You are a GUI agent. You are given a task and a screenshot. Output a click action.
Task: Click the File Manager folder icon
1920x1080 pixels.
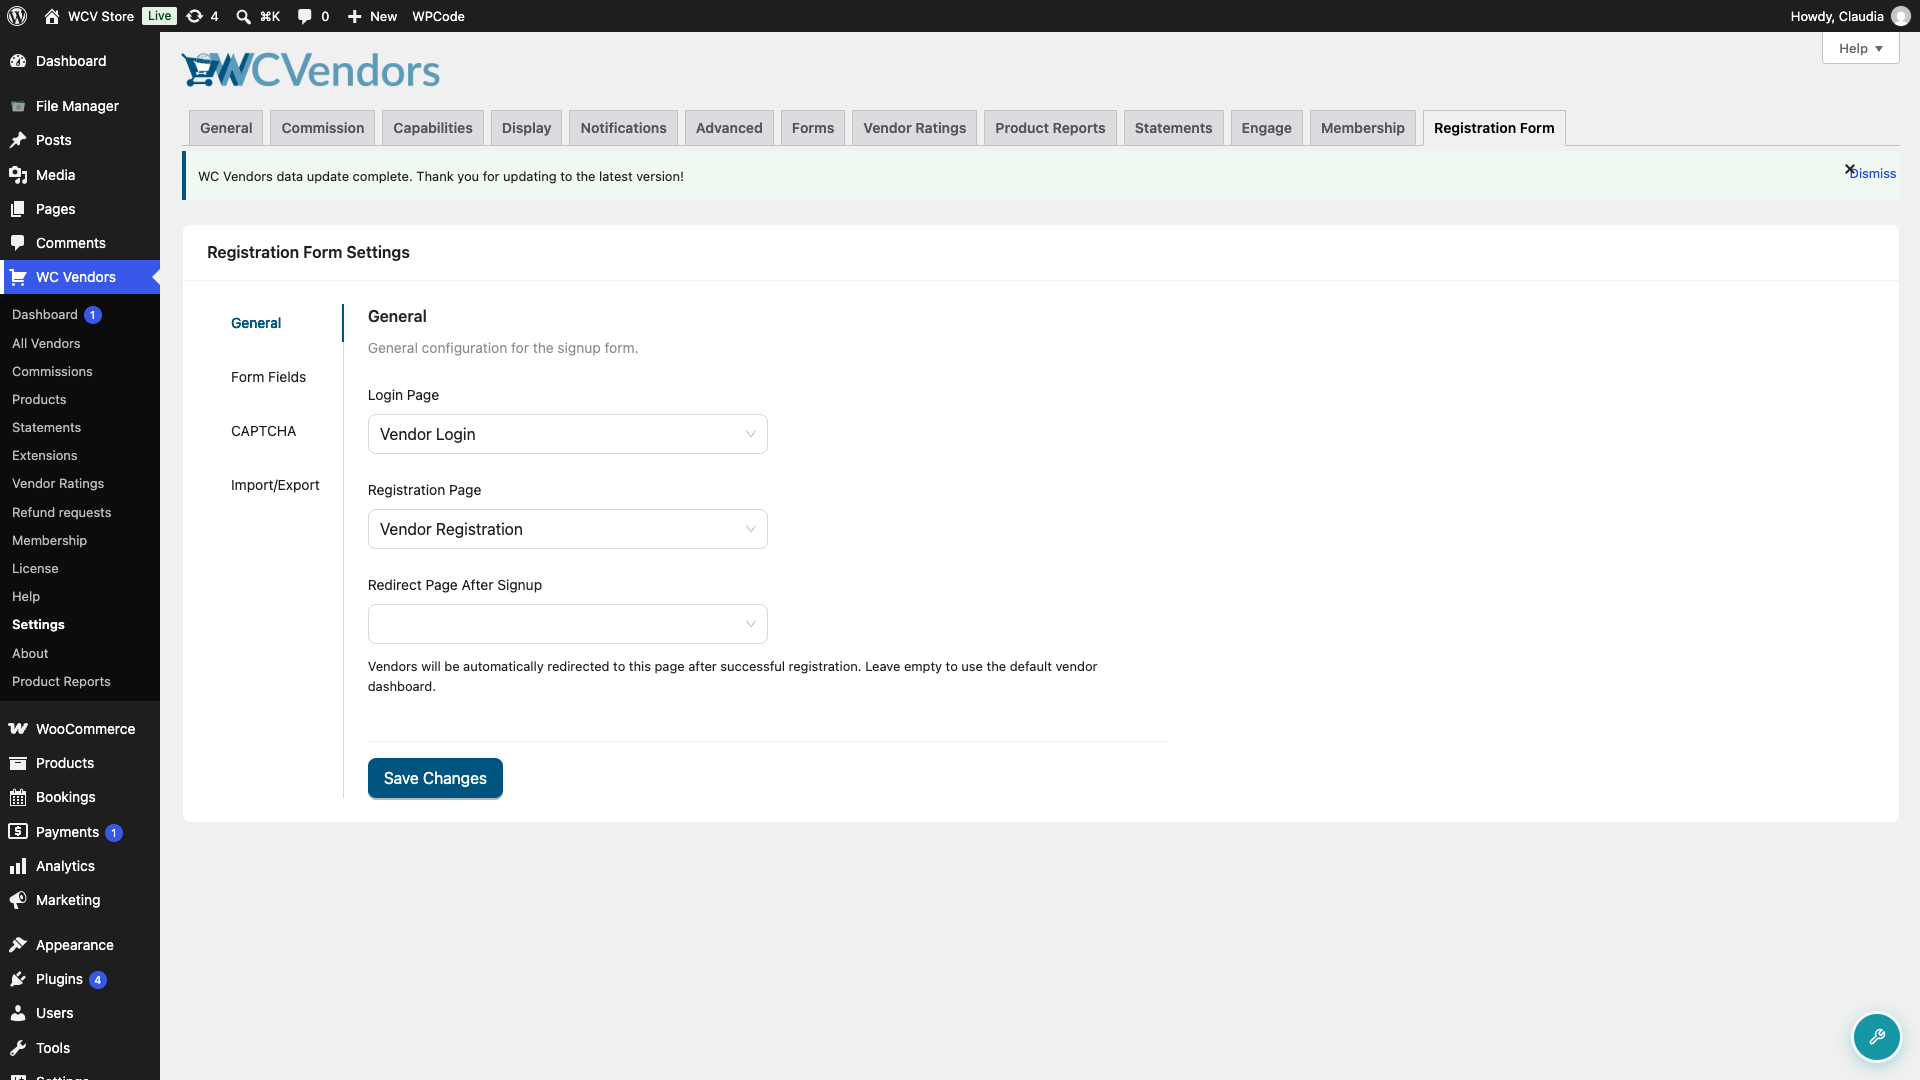pyautogui.click(x=18, y=106)
